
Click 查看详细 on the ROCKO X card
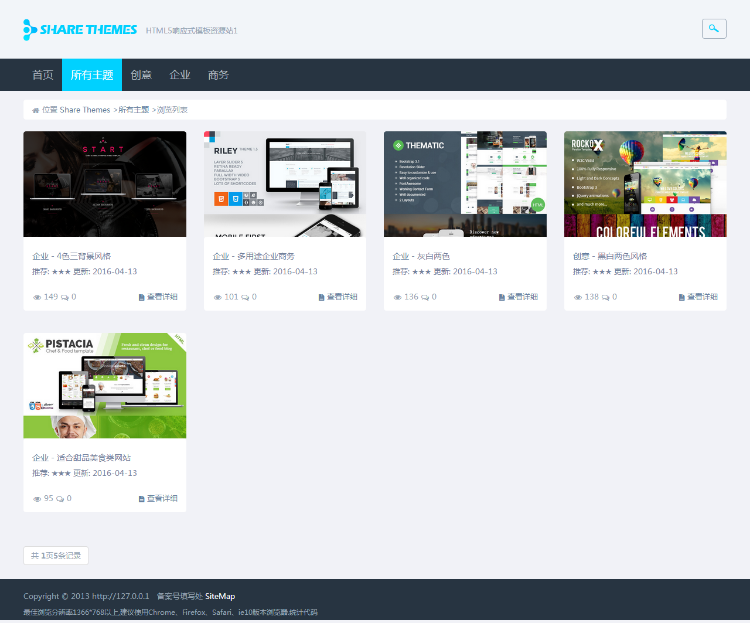click(x=702, y=297)
